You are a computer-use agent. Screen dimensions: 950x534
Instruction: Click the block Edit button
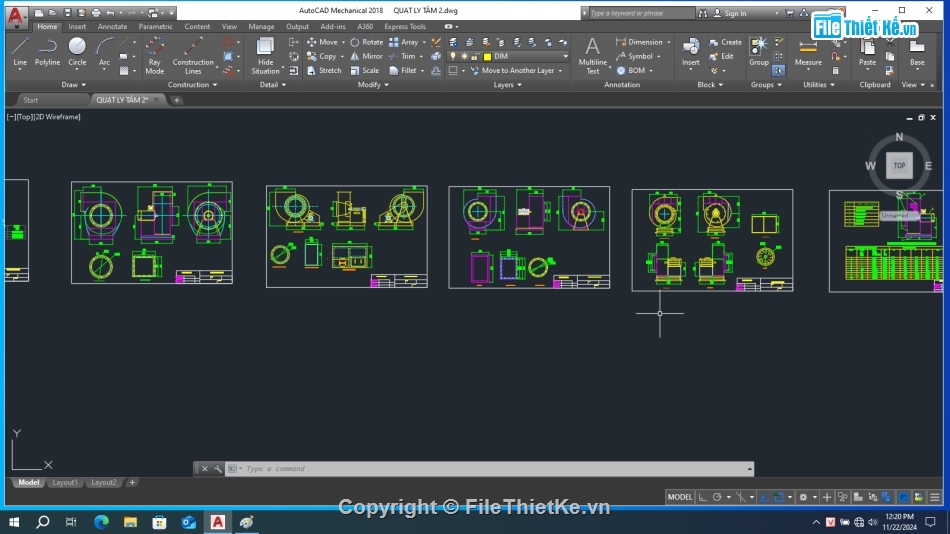click(722, 56)
